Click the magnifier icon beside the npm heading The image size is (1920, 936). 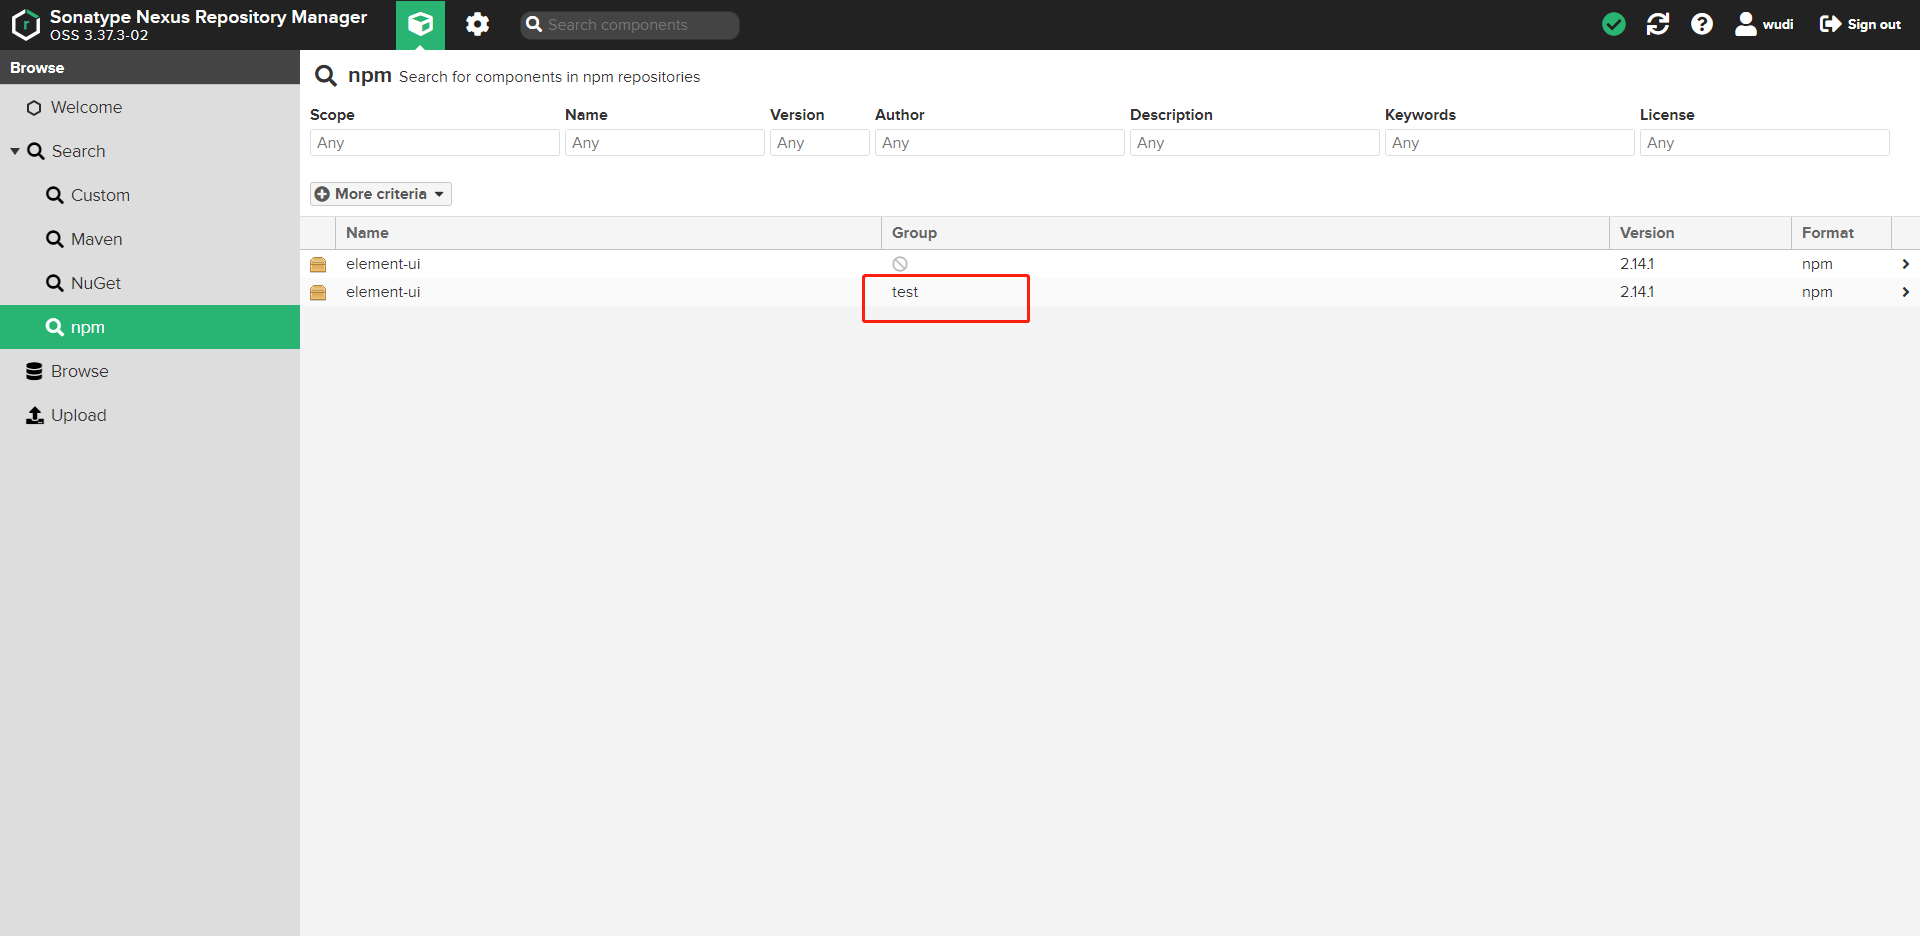click(326, 76)
